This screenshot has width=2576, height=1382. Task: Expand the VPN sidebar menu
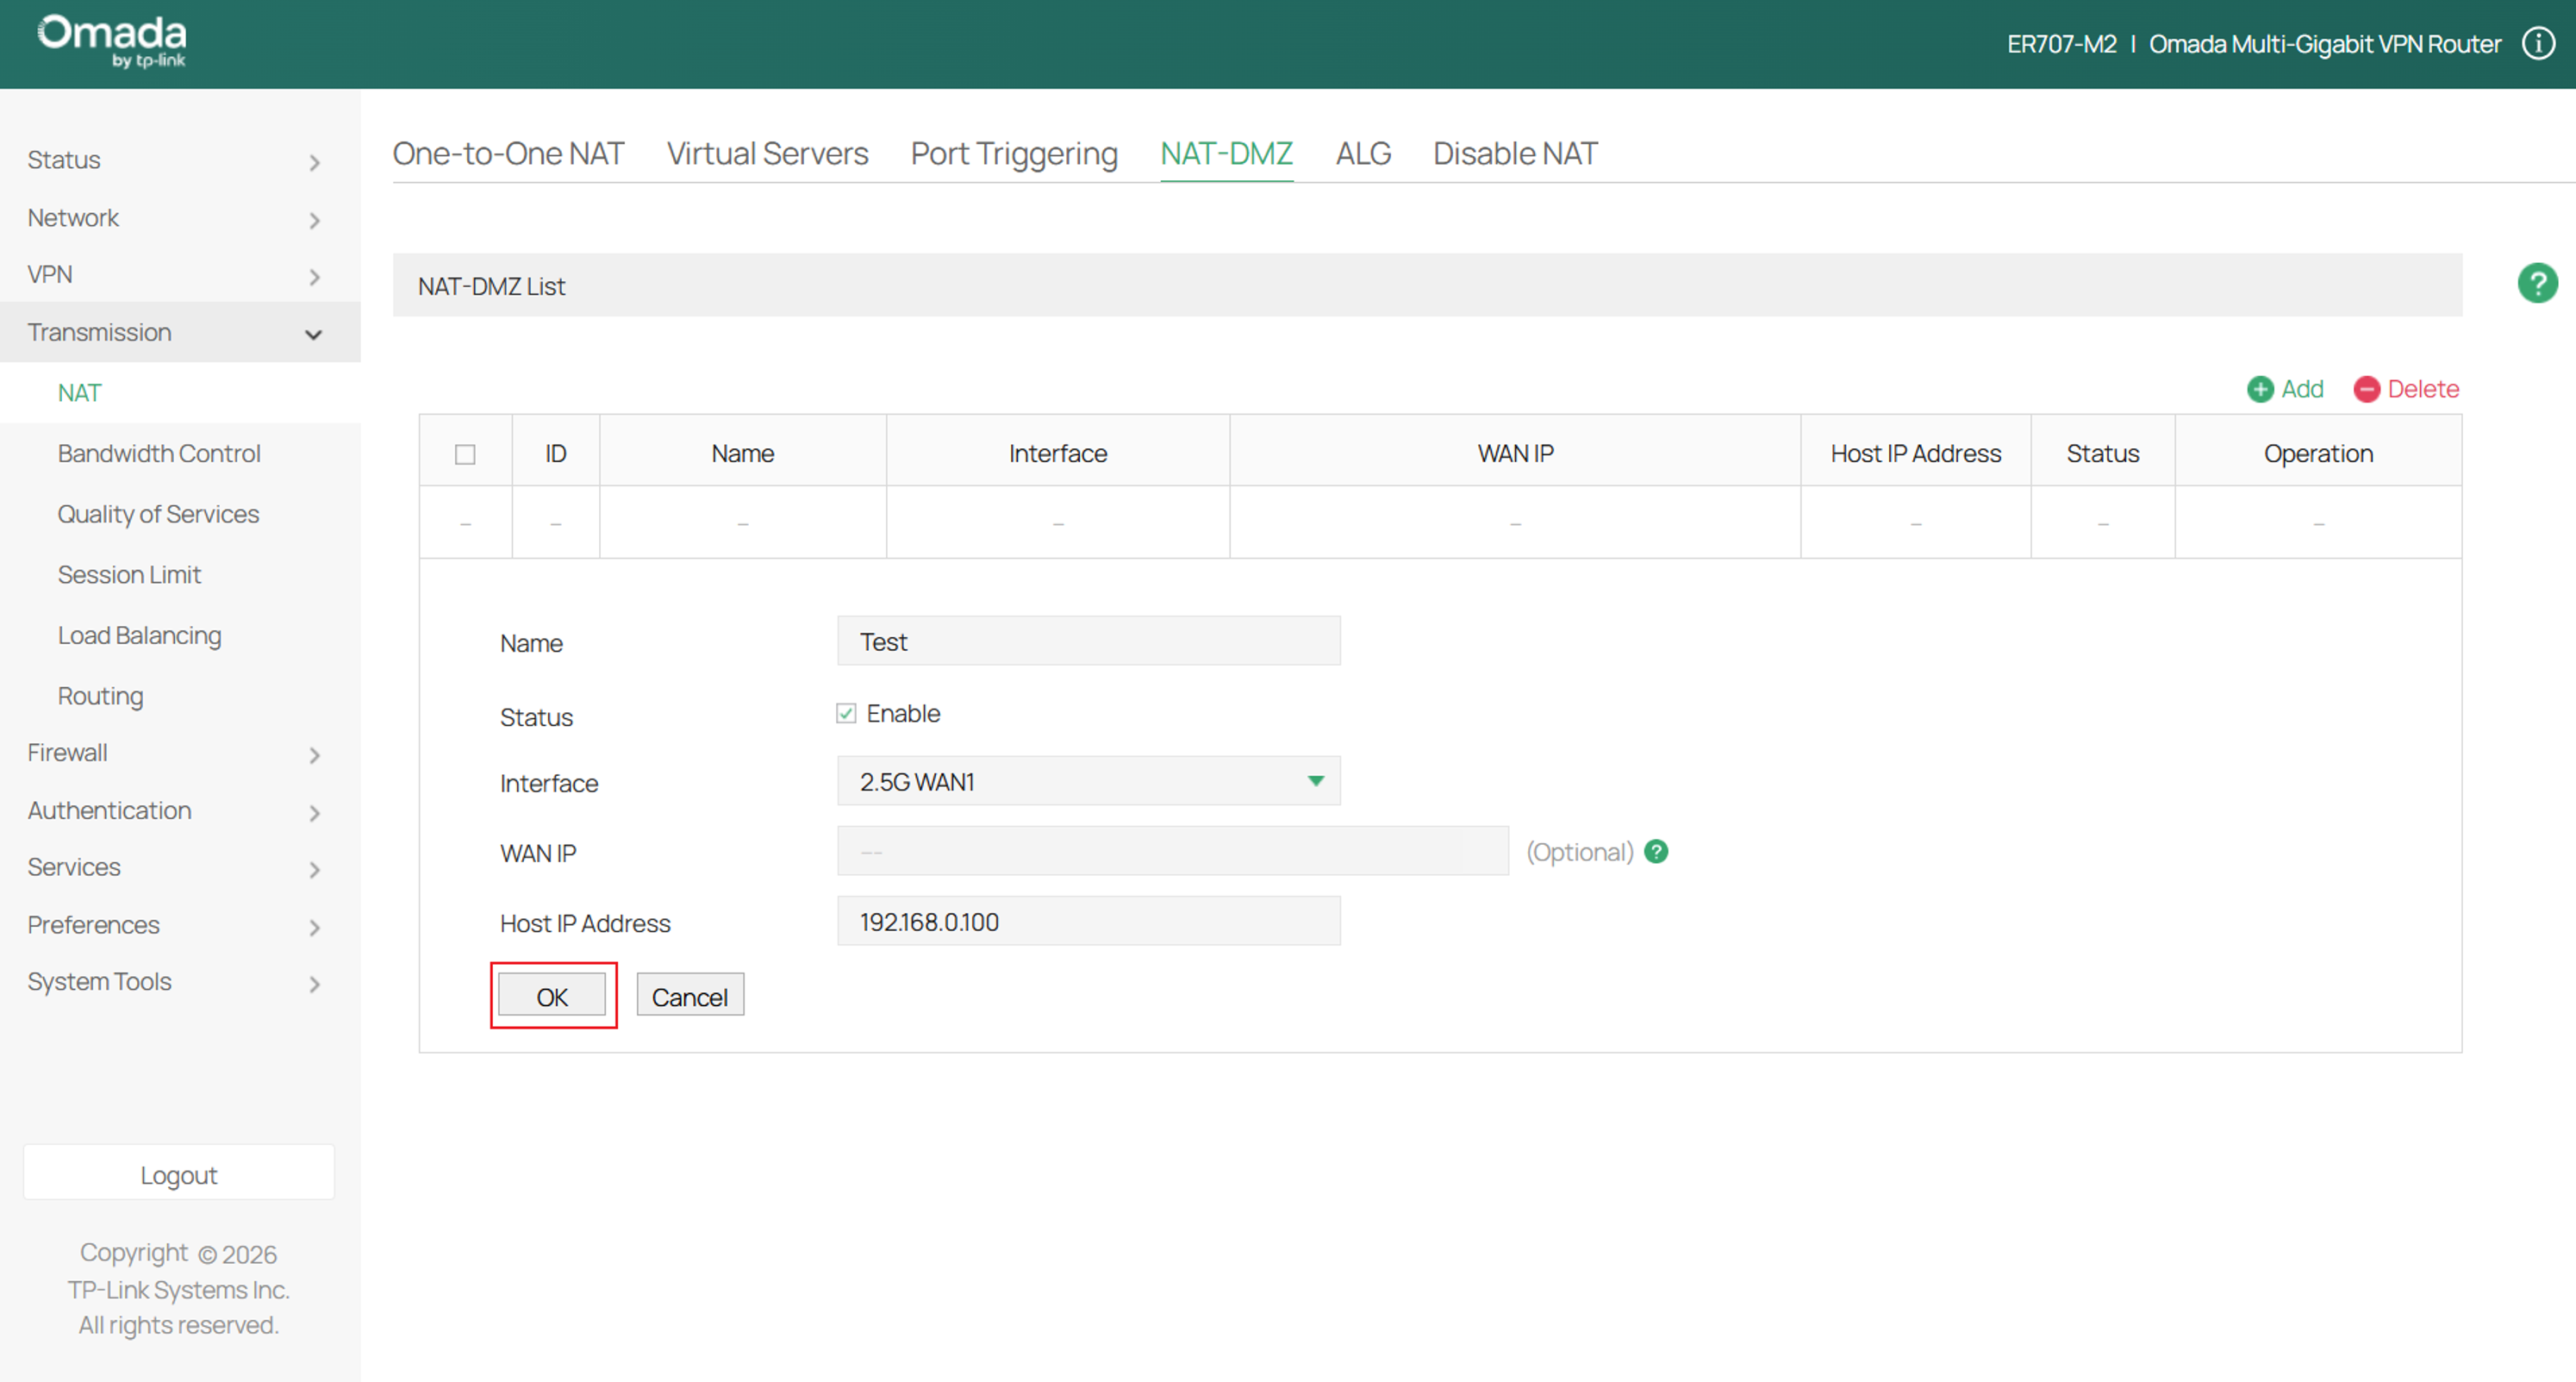pyautogui.click(x=180, y=275)
